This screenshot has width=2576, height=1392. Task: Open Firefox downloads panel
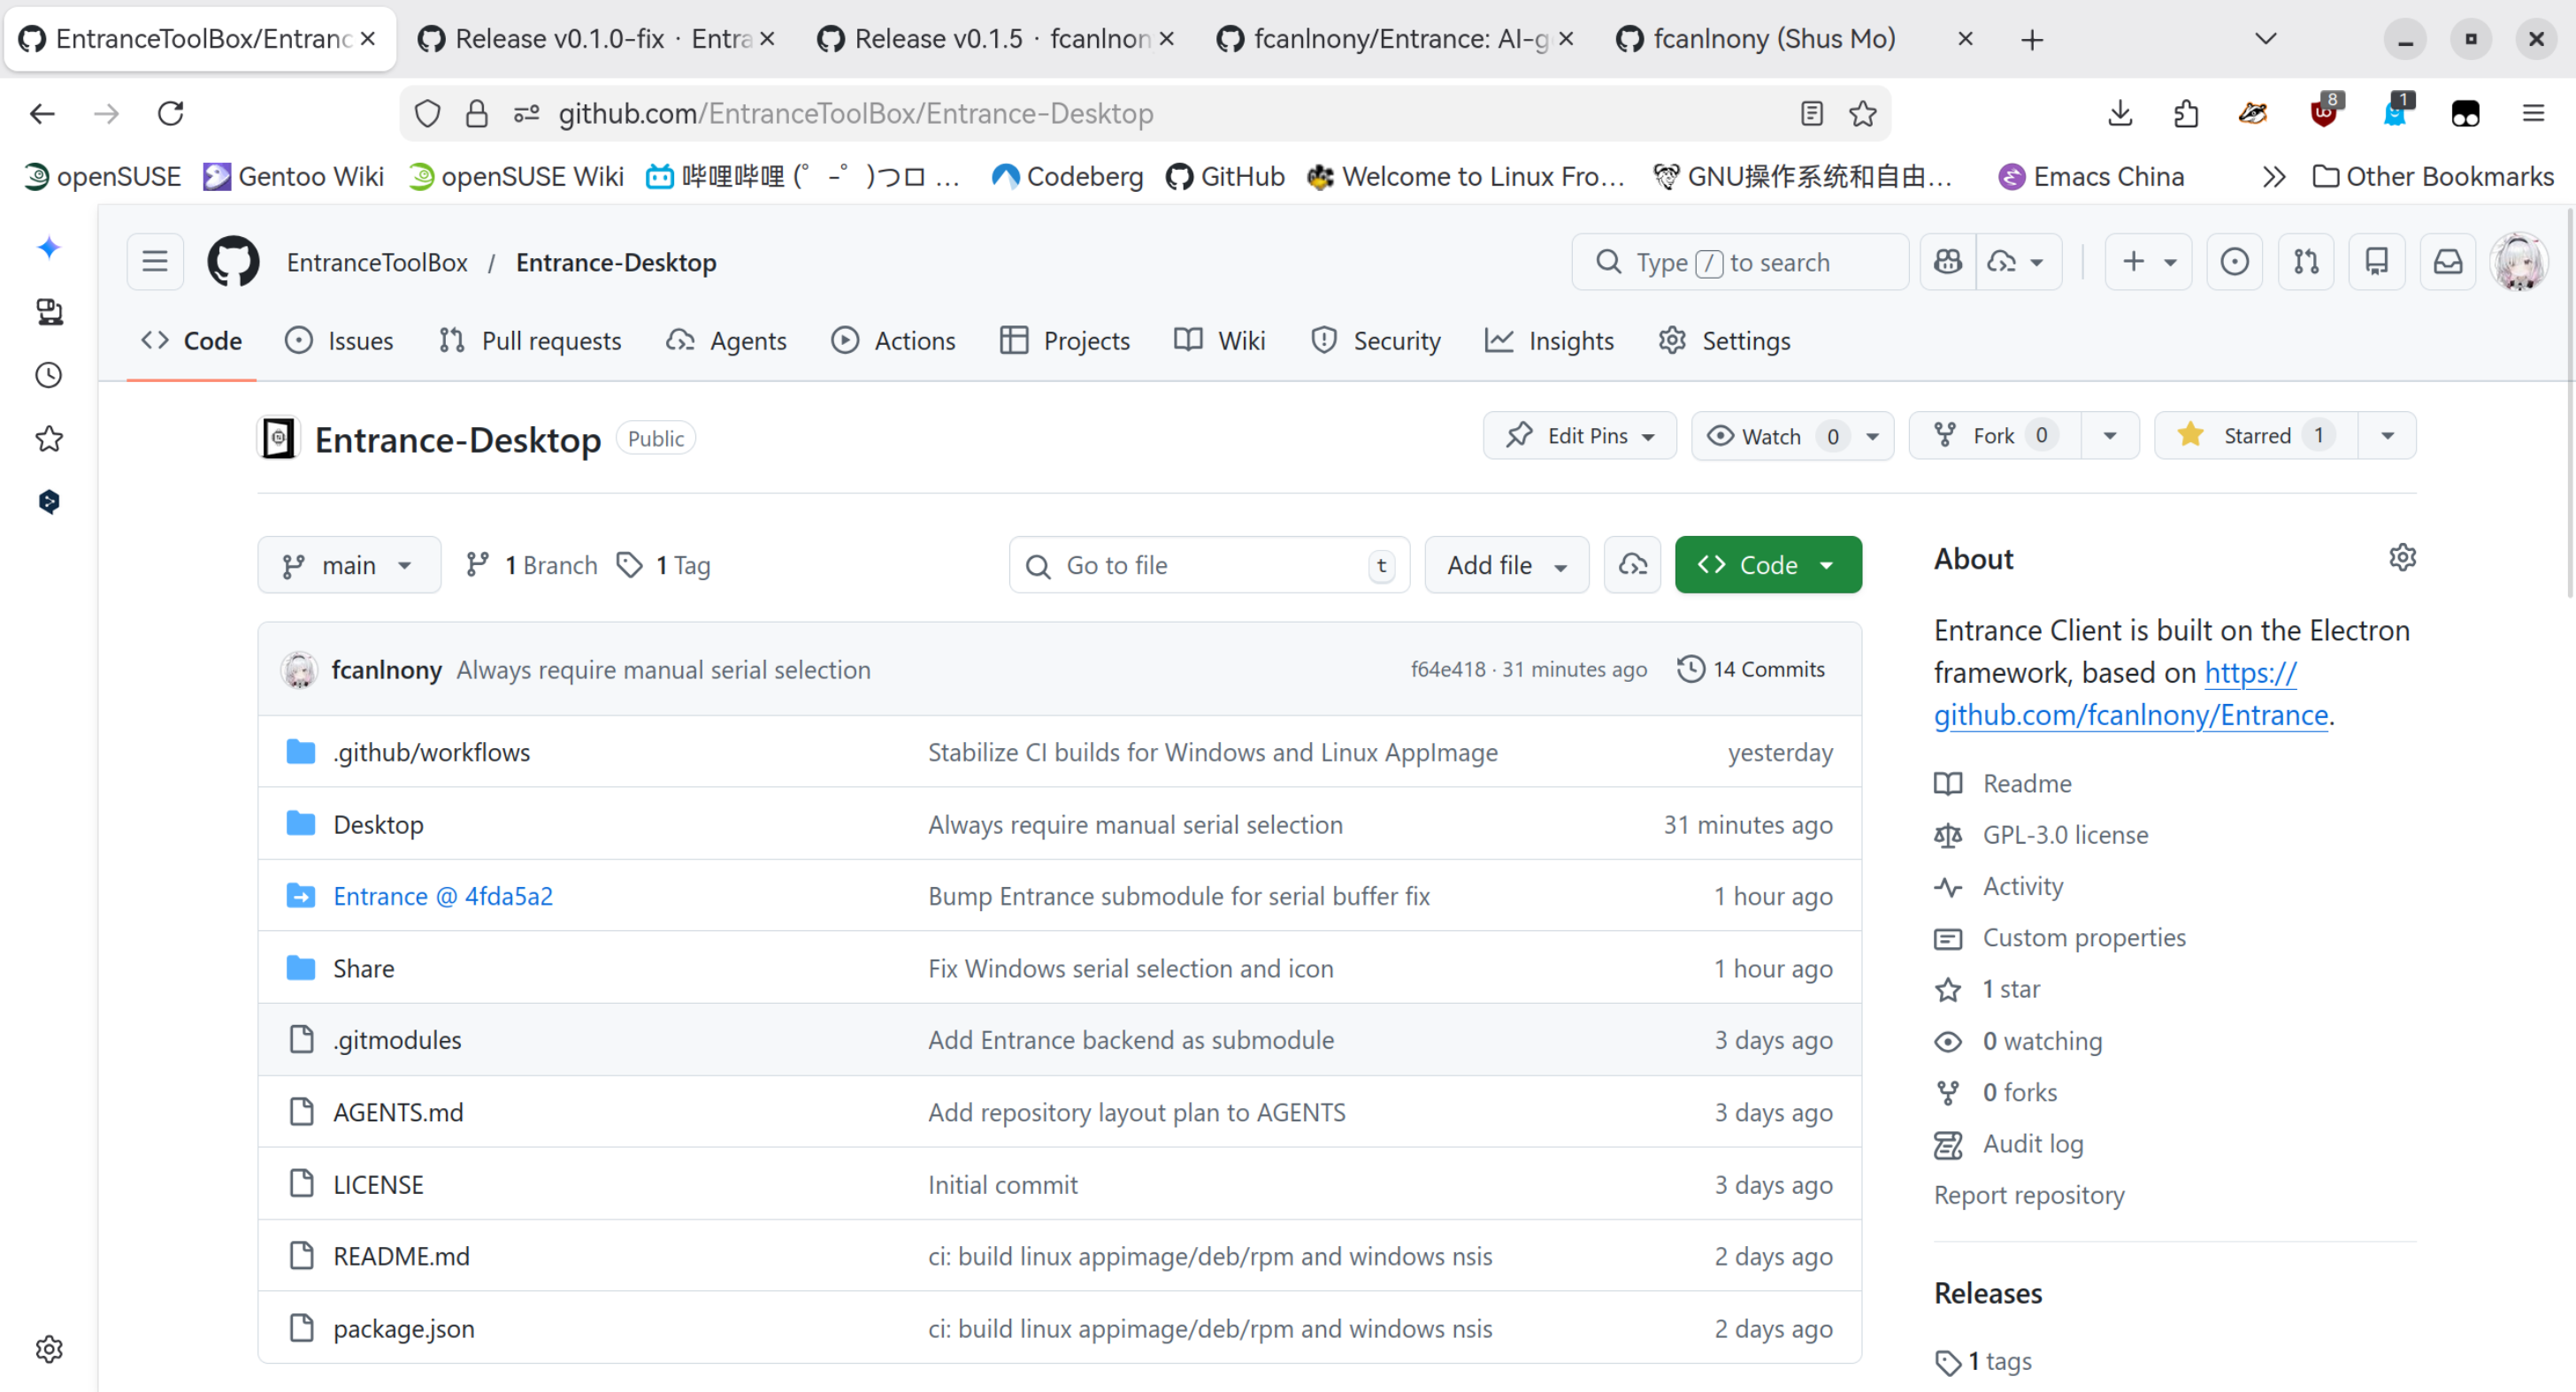pyautogui.click(x=2120, y=113)
